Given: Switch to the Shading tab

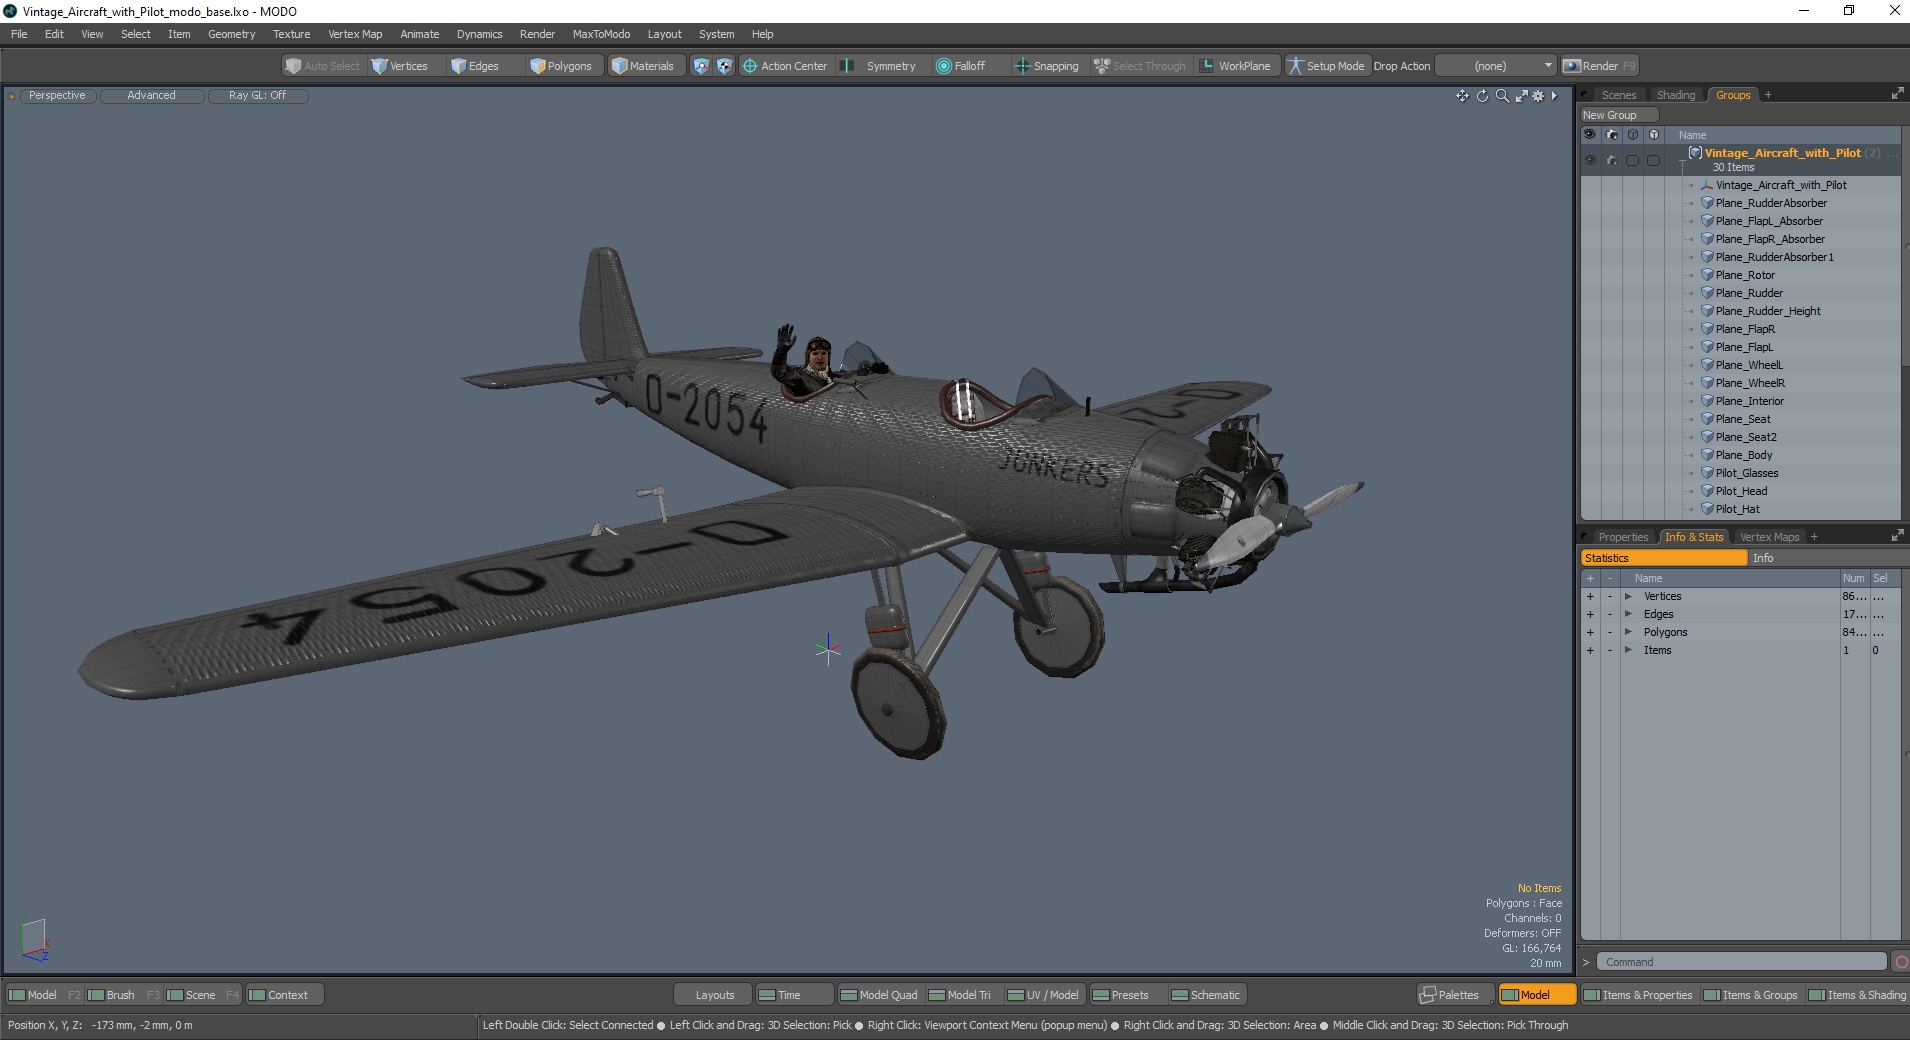Looking at the screenshot, I should tap(1676, 95).
